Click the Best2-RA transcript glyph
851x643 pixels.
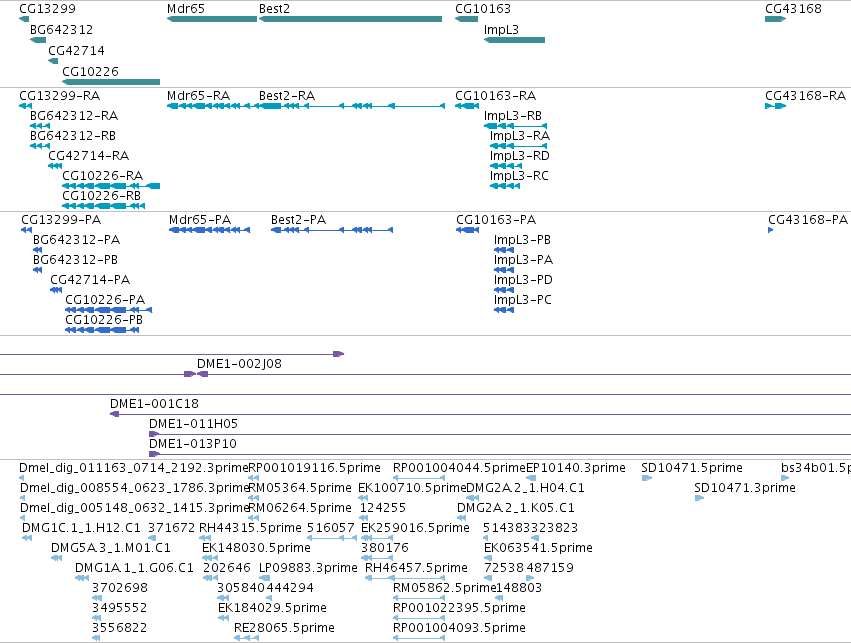coord(352,106)
